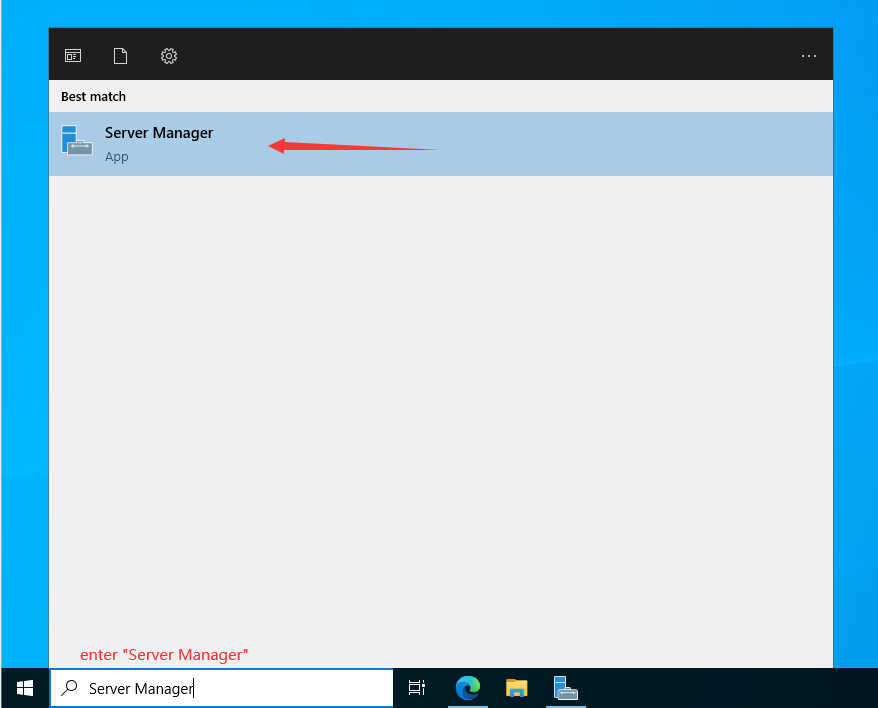878x708 pixels.
Task: Select the Documents filter icon
Action: point(121,56)
